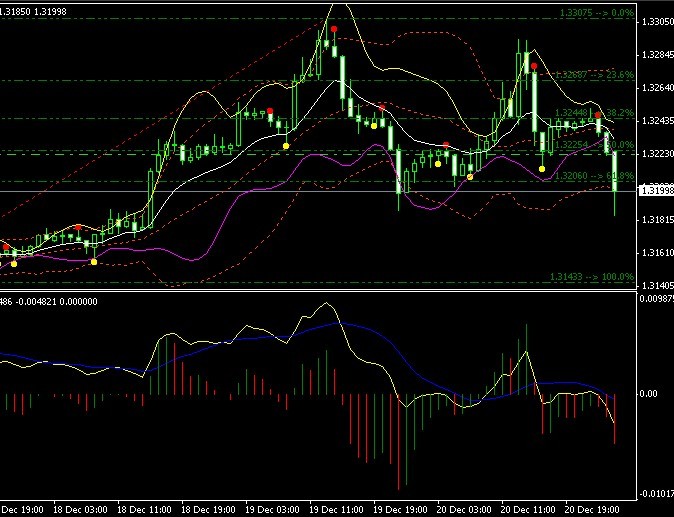Click the 1.33050 price axis label
Viewport: 674px width, 517px height.
point(657,21)
